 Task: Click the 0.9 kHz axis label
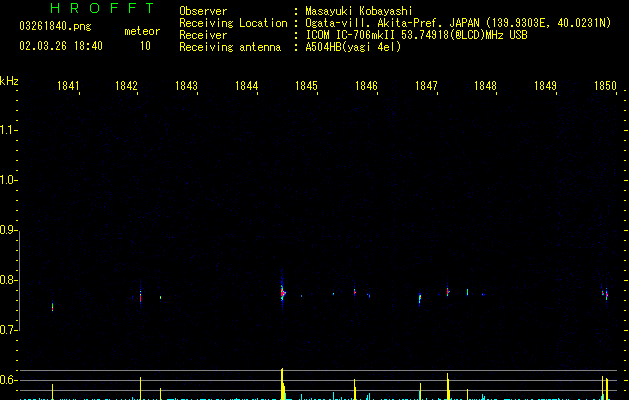(x=8, y=230)
